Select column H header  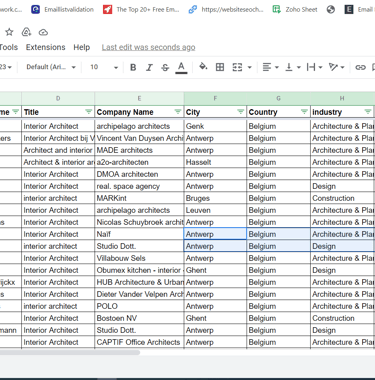[x=342, y=98]
